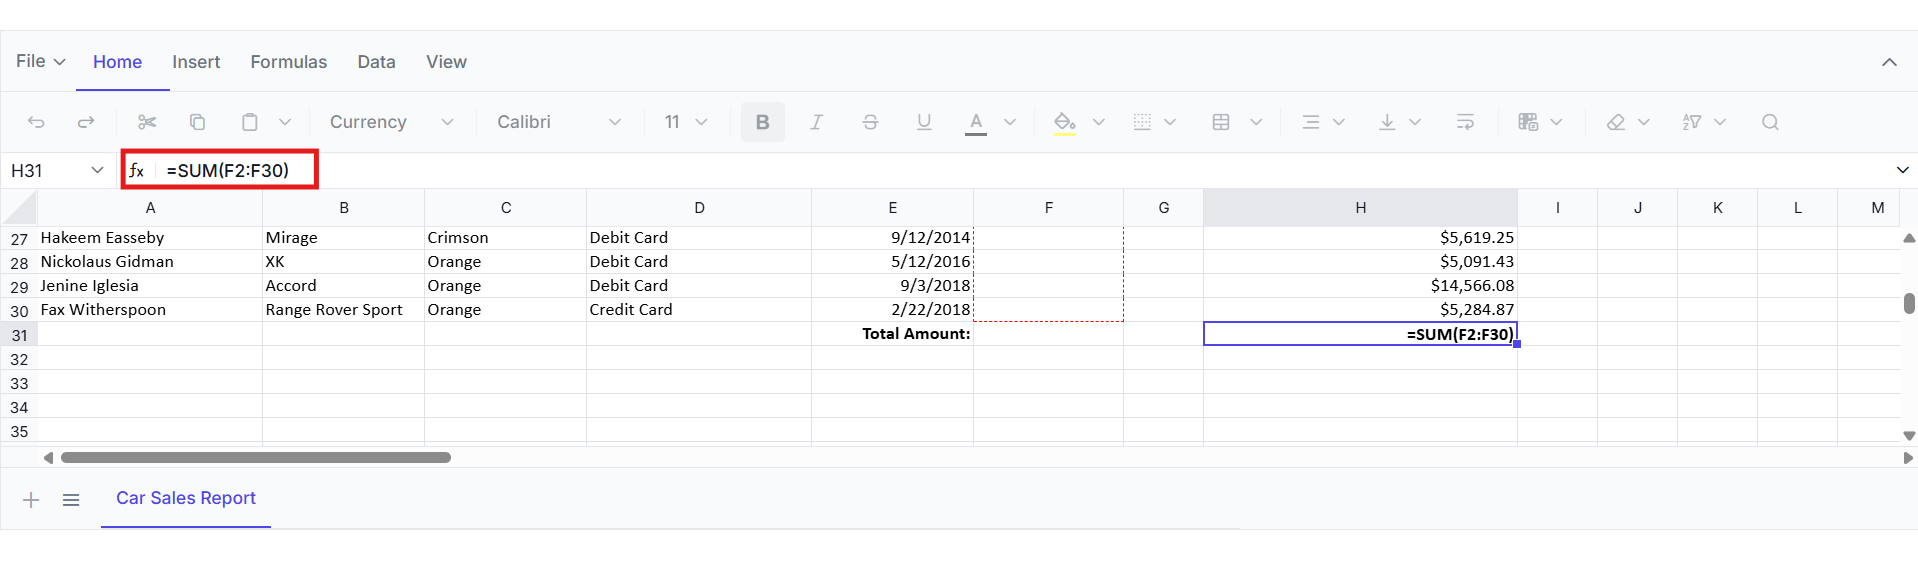Apply the fill color bucket
Screen dimensions: 1918x563
click(x=1065, y=122)
